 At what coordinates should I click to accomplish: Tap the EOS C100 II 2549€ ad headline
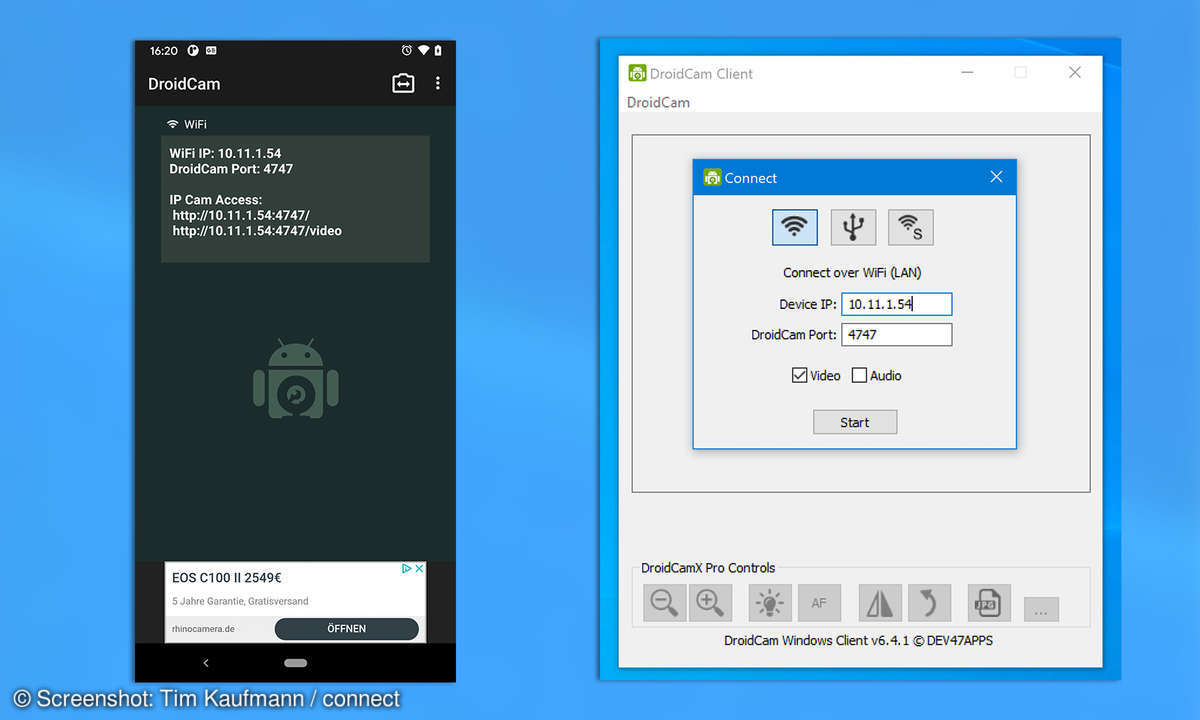coord(227,577)
